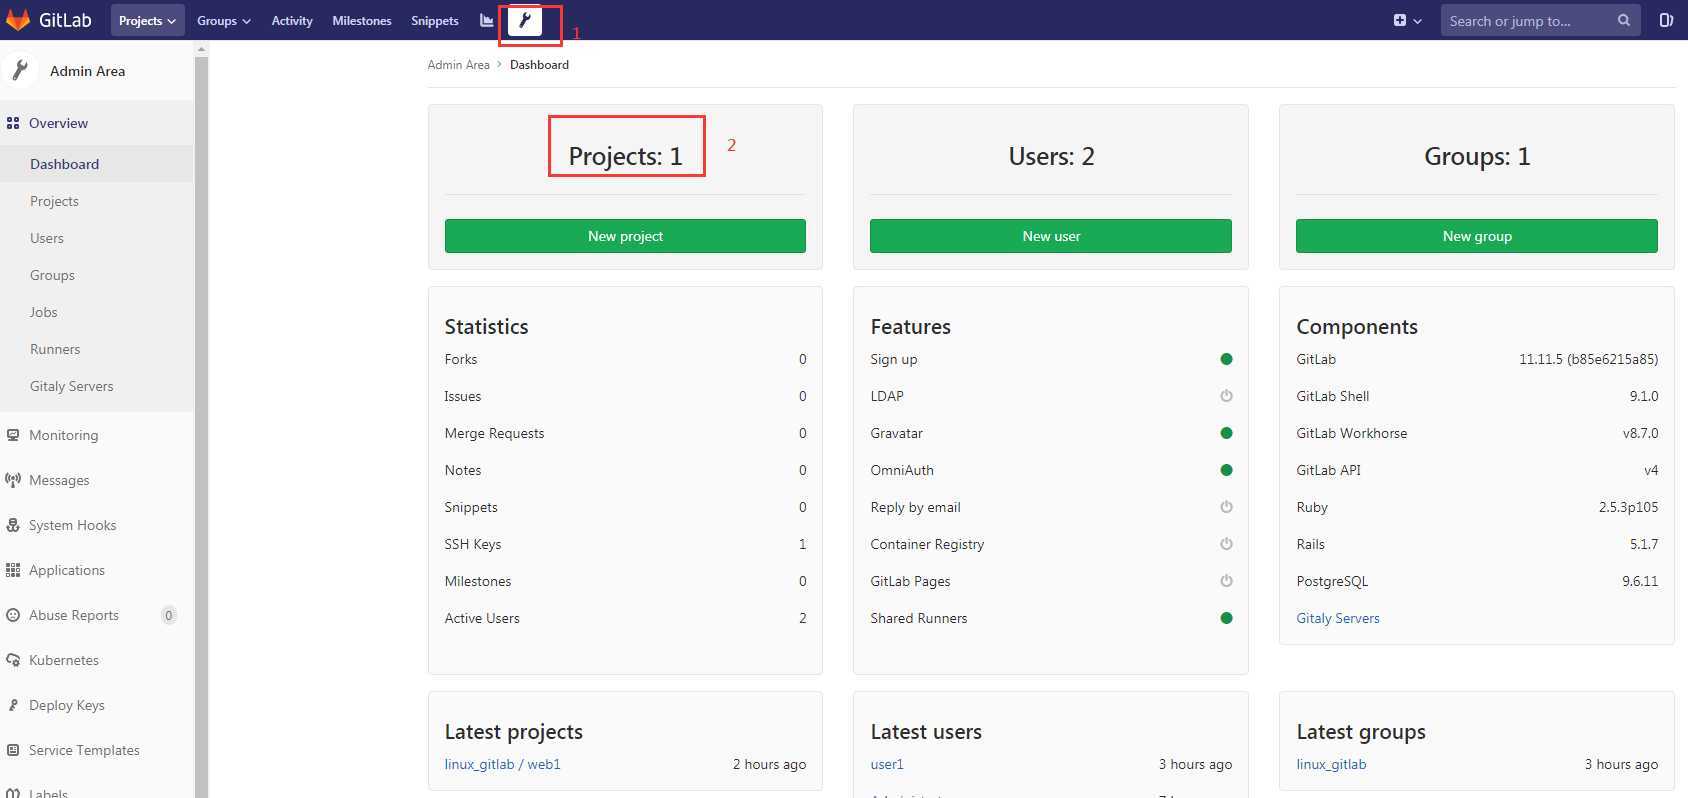The image size is (1688, 798).
Task: Click the new item plus icon
Action: [x=1399, y=20]
